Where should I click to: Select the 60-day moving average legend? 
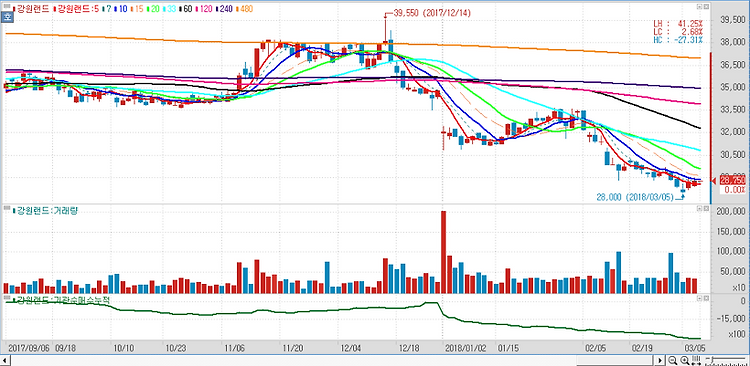click(186, 9)
